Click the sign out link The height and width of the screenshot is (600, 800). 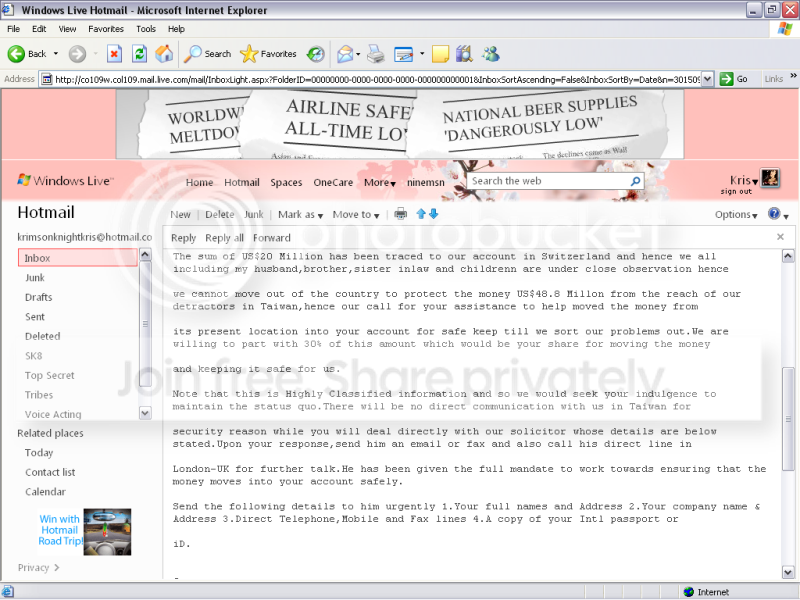pos(736,191)
